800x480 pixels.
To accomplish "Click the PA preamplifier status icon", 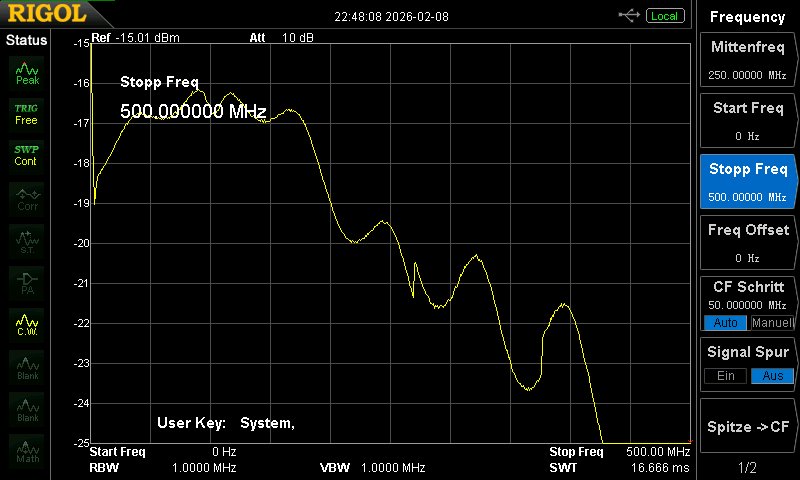I will 27,282.
